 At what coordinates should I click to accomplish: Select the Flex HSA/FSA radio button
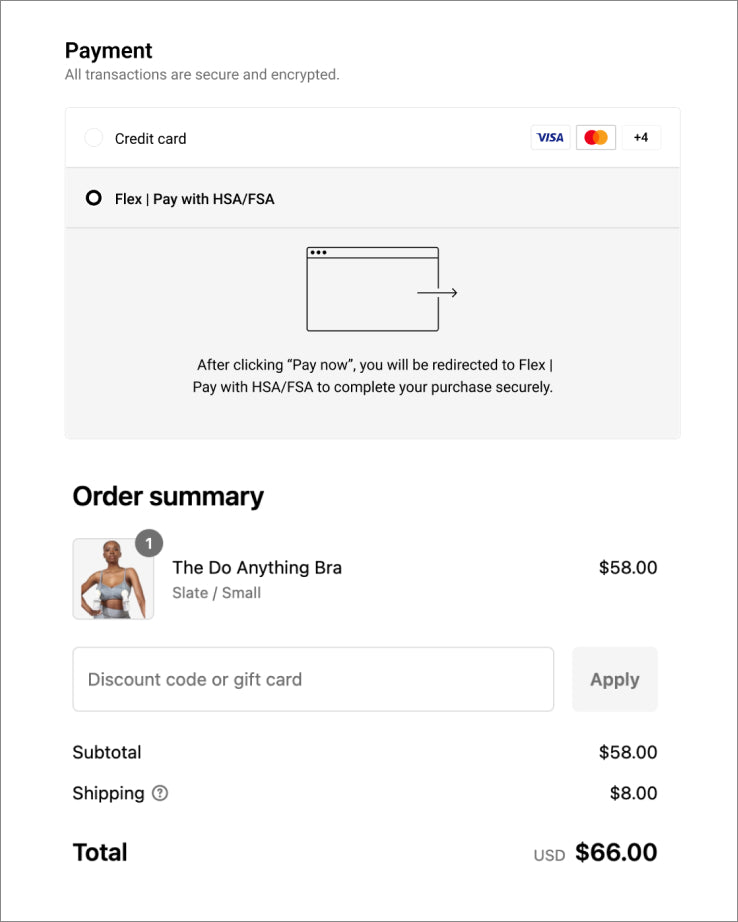coord(93,198)
